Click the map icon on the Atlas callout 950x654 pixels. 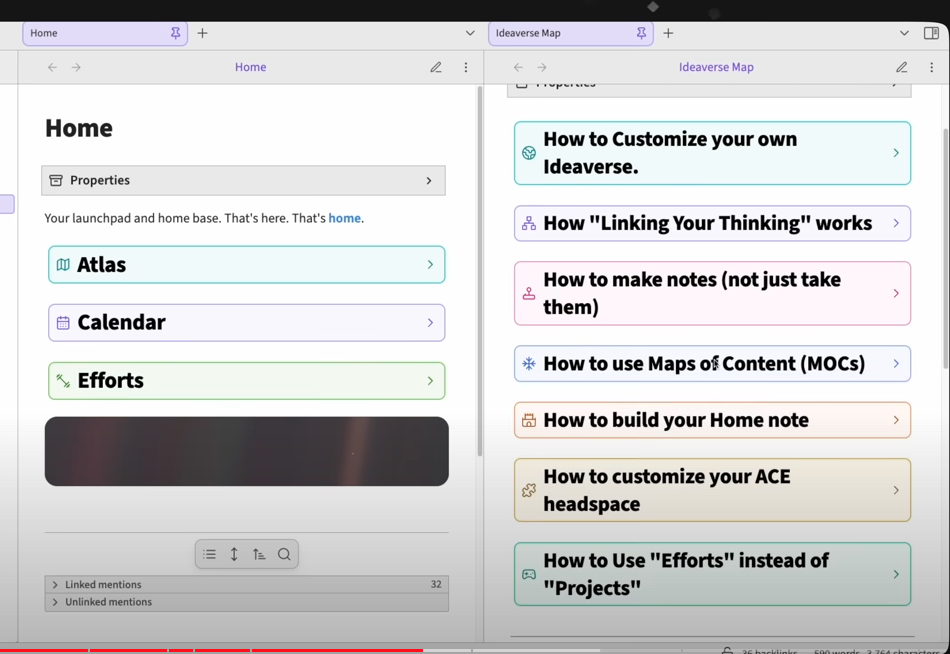click(x=63, y=265)
